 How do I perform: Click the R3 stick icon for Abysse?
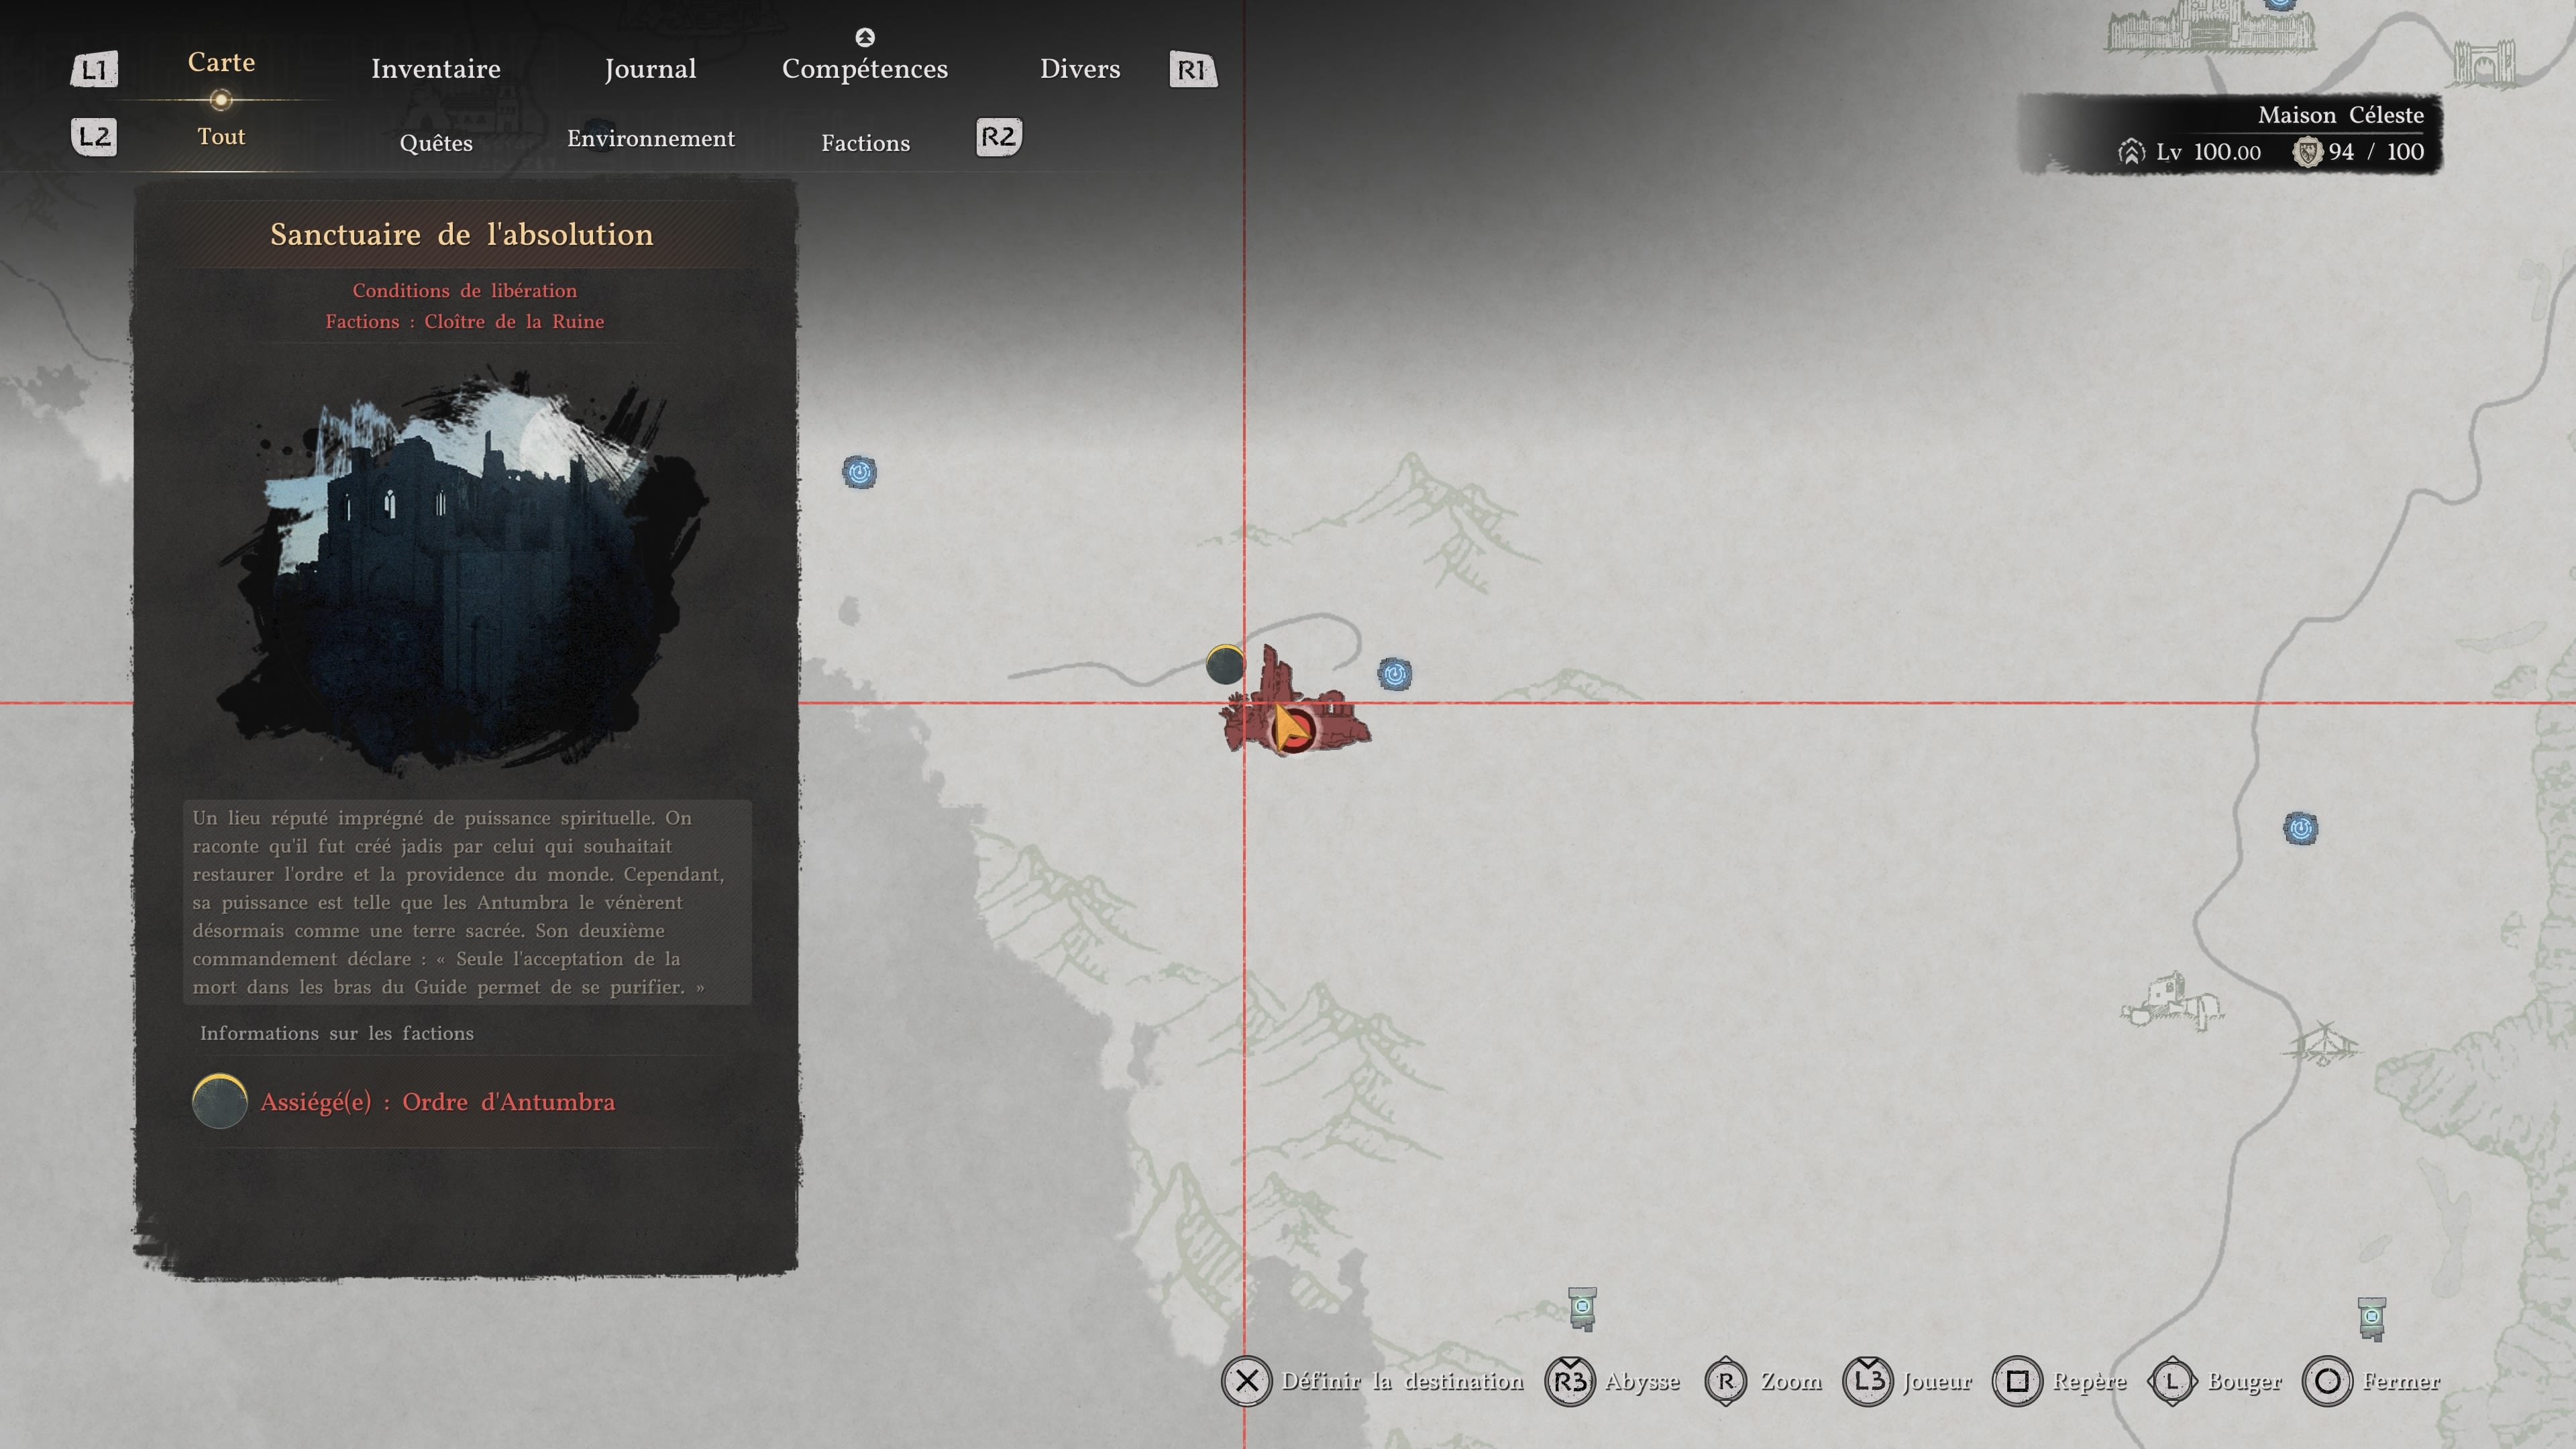click(1570, 1381)
